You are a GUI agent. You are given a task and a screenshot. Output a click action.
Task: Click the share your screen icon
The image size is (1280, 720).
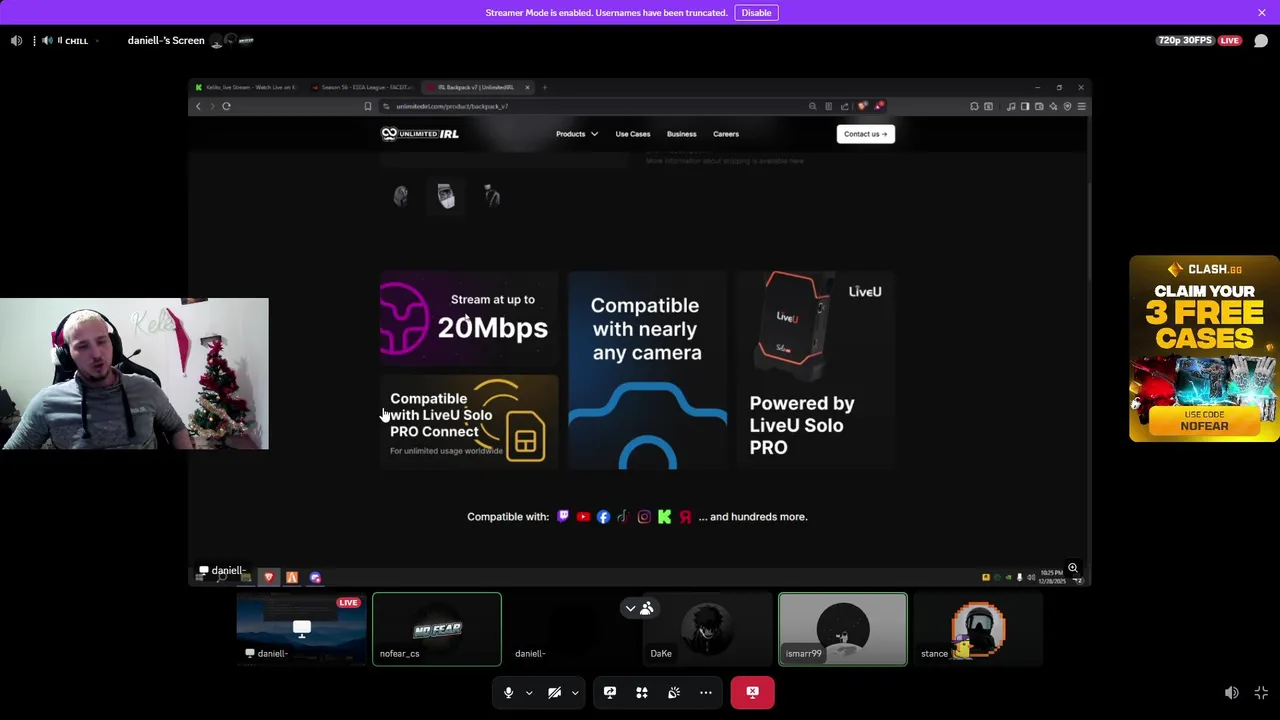(610, 692)
